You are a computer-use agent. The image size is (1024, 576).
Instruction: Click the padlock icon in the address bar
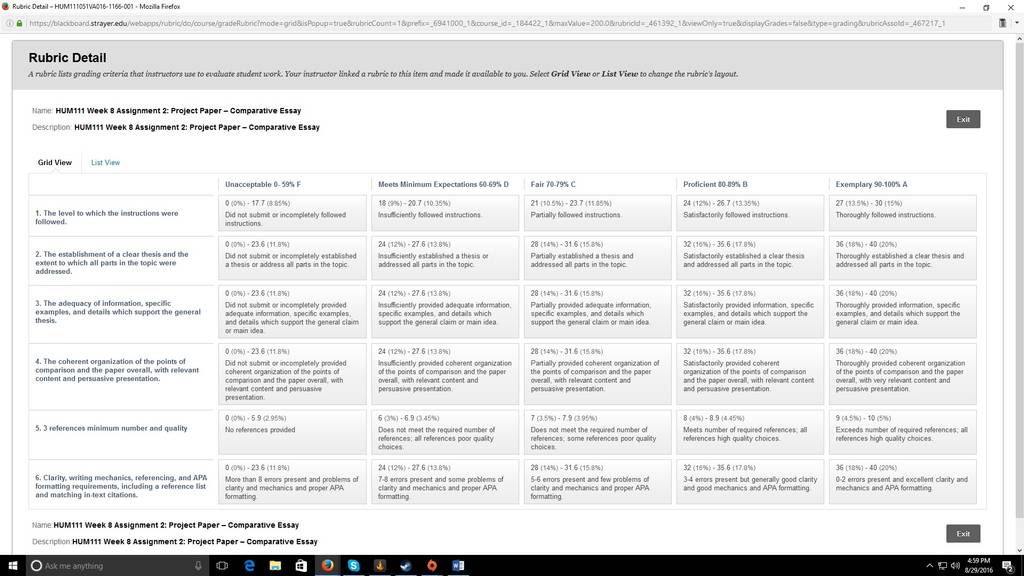(x=20, y=24)
